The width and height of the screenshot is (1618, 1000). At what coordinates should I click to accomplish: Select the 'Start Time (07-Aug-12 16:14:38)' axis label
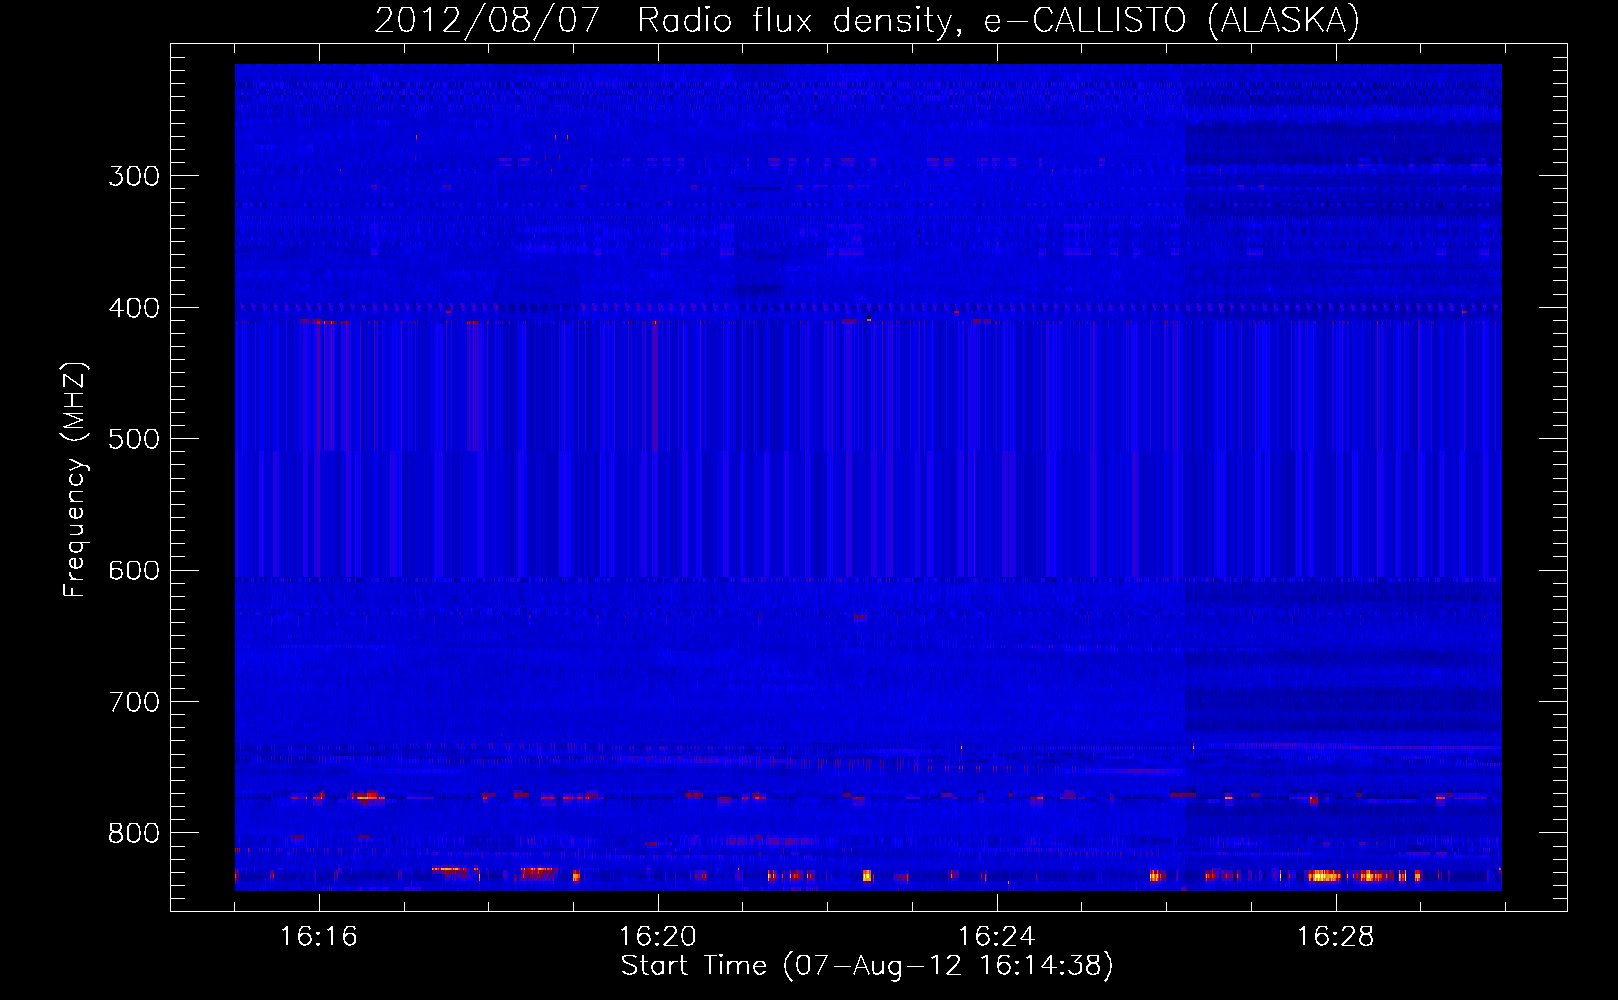click(867, 966)
